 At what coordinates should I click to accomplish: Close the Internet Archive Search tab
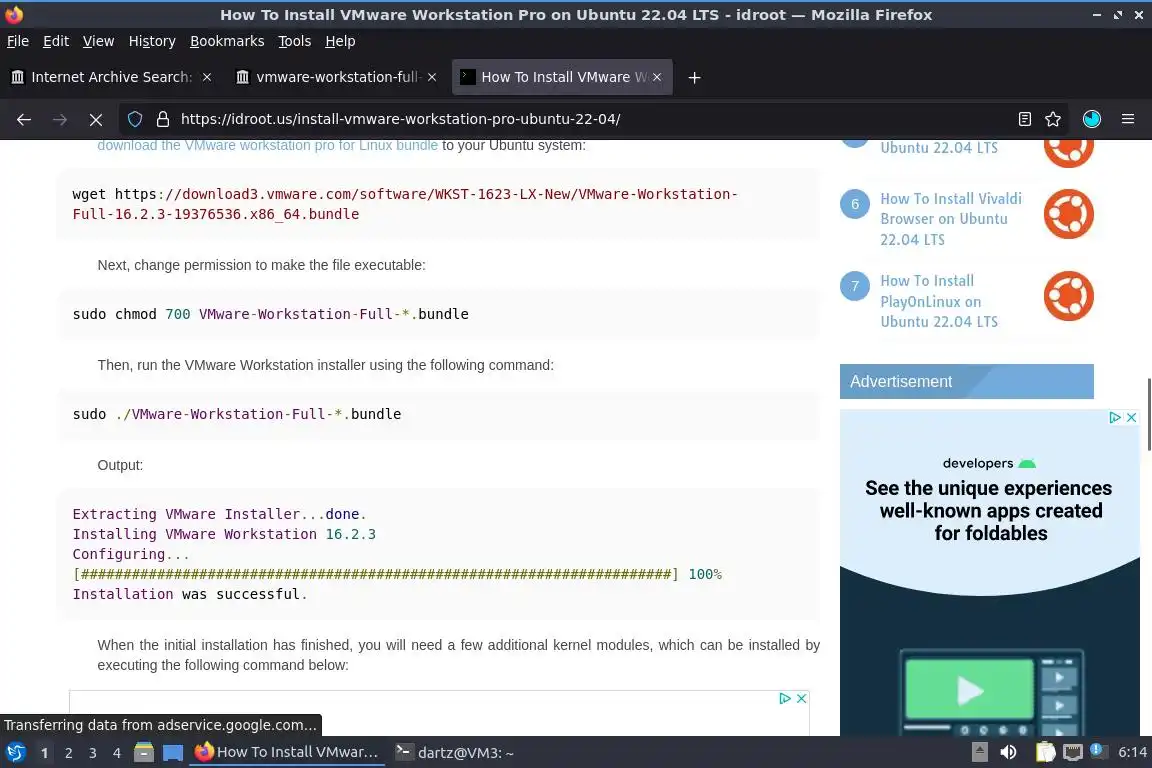207,77
